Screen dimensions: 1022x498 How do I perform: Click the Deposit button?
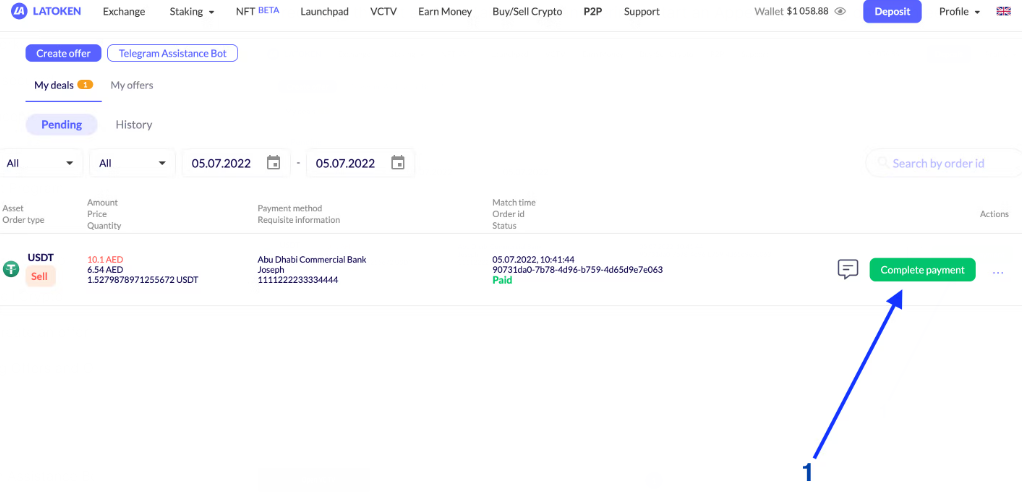point(891,12)
